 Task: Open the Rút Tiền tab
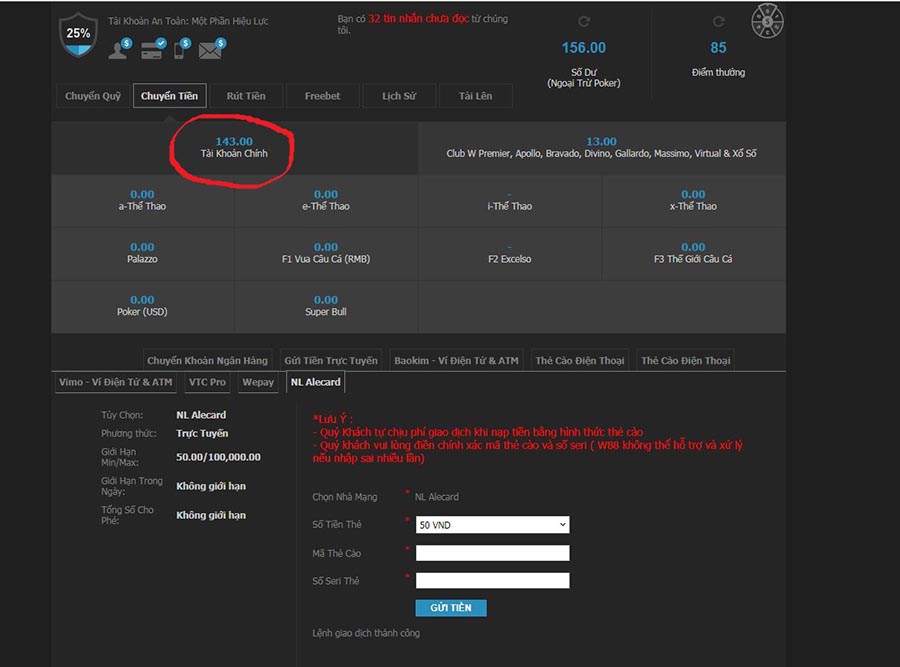[246, 96]
